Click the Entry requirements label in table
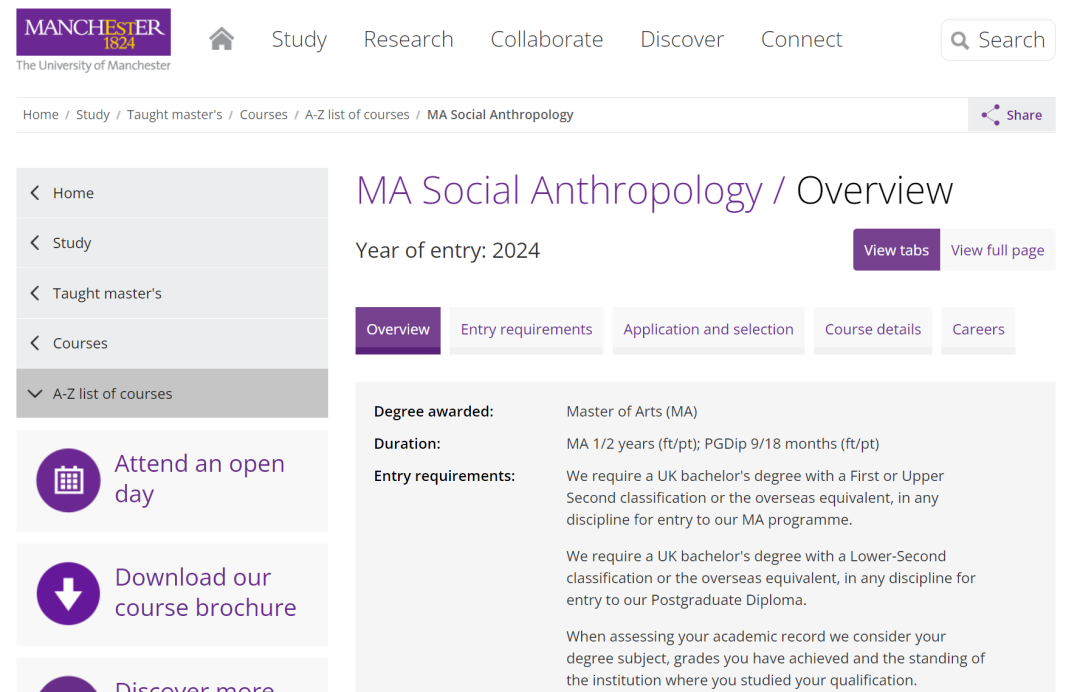Screen dimensions: 1080x692 (x=444, y=476)
